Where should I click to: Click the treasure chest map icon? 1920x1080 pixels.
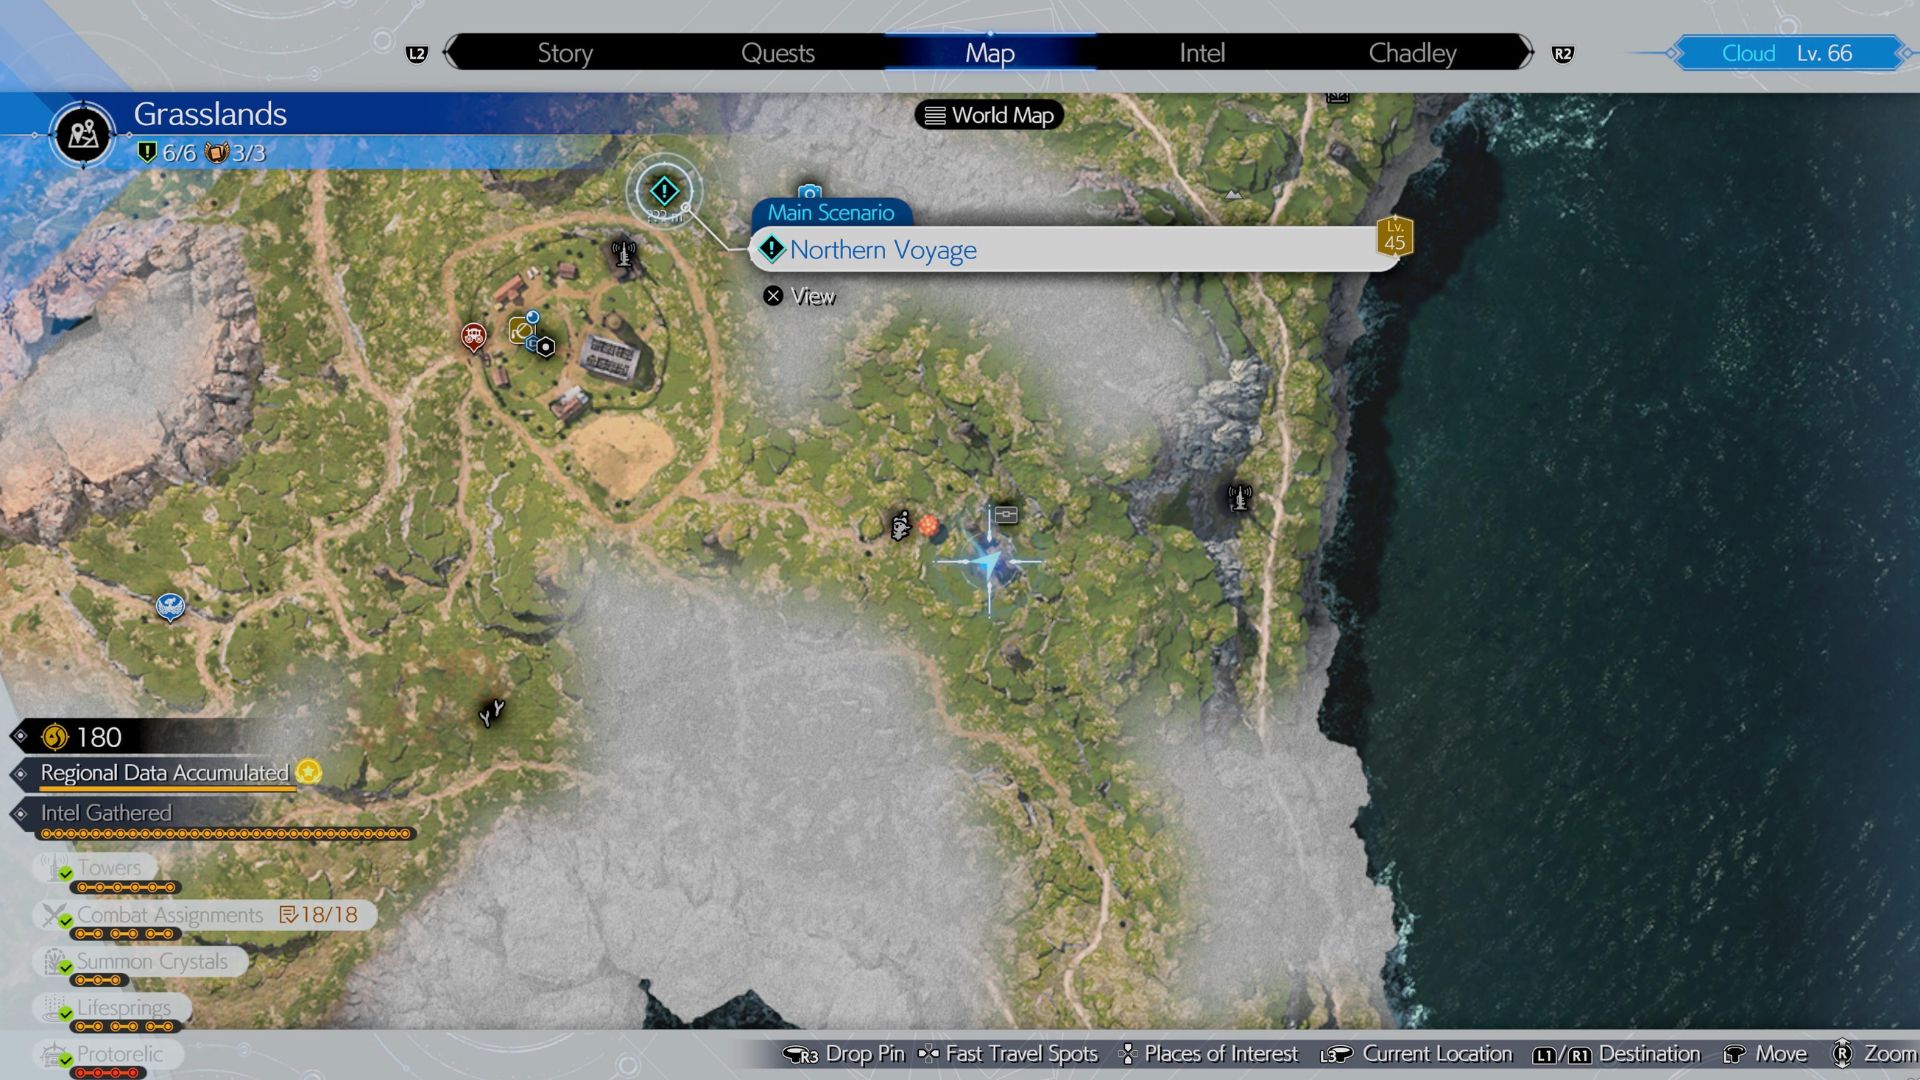pos(1006,514)
